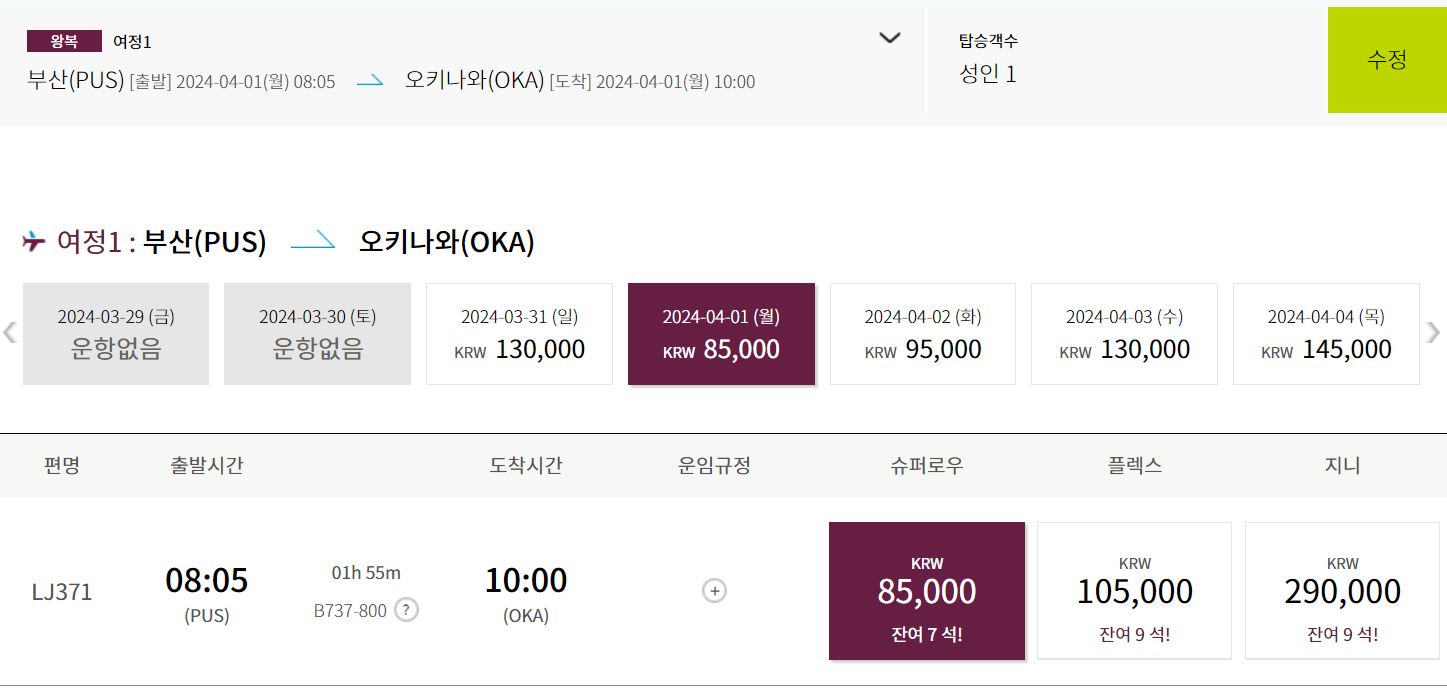Pick the 지니 fare of KRW 290,000

click(x=1341, y=590)
